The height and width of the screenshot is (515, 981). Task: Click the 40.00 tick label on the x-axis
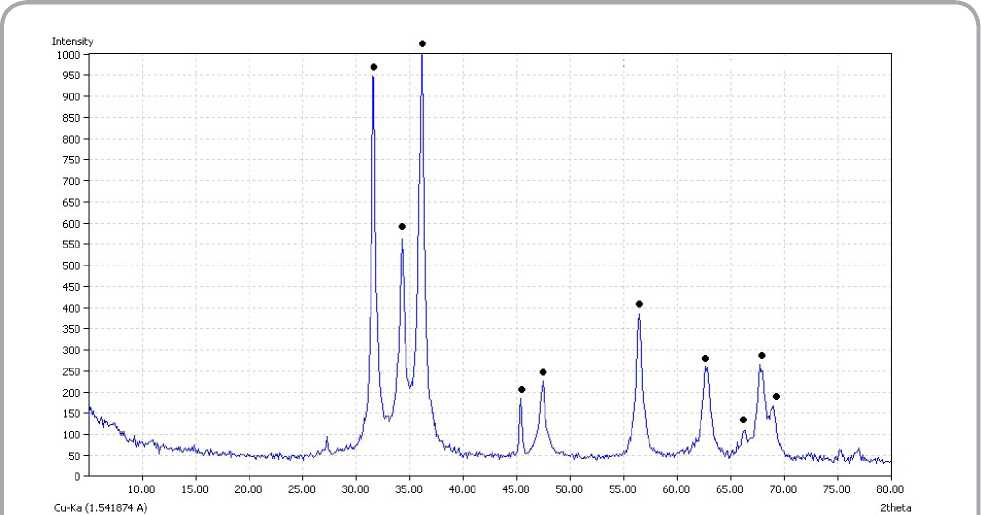[462, 490]
